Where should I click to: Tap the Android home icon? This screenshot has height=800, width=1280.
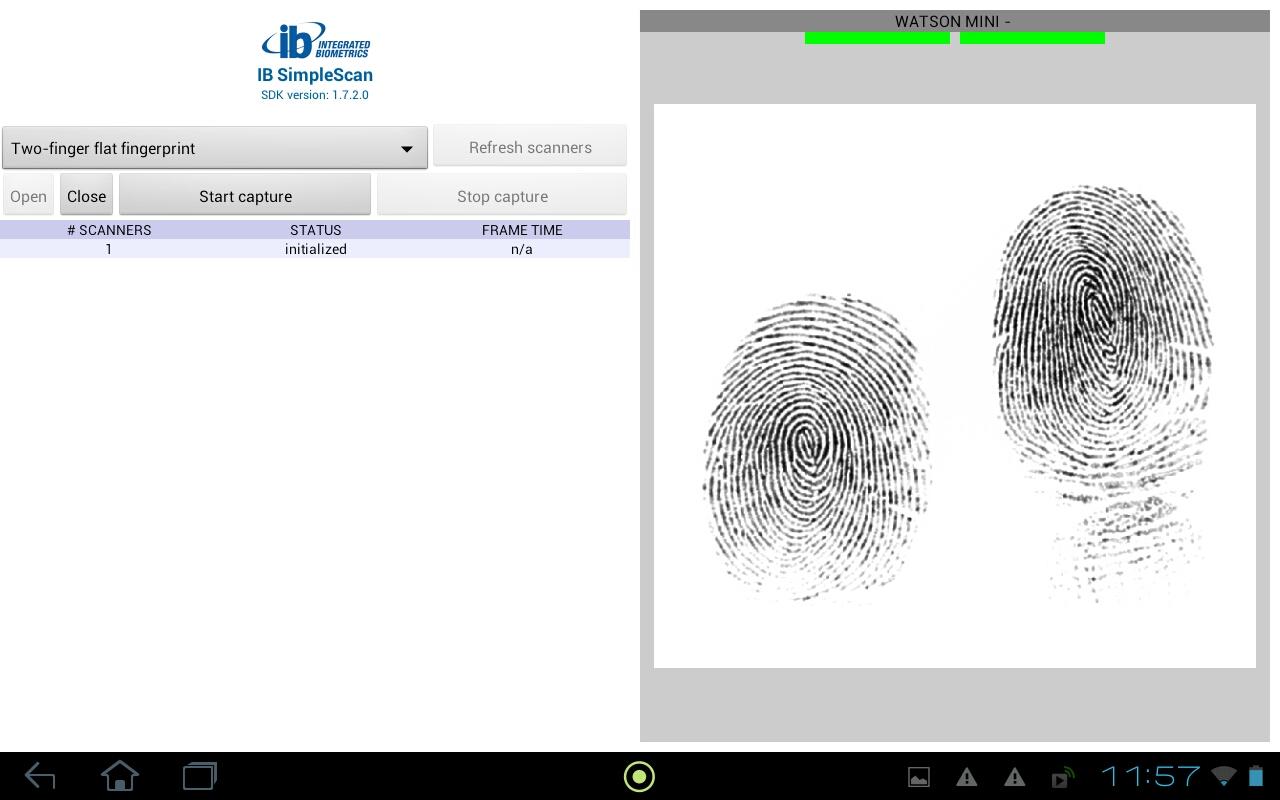pos(120,776)
